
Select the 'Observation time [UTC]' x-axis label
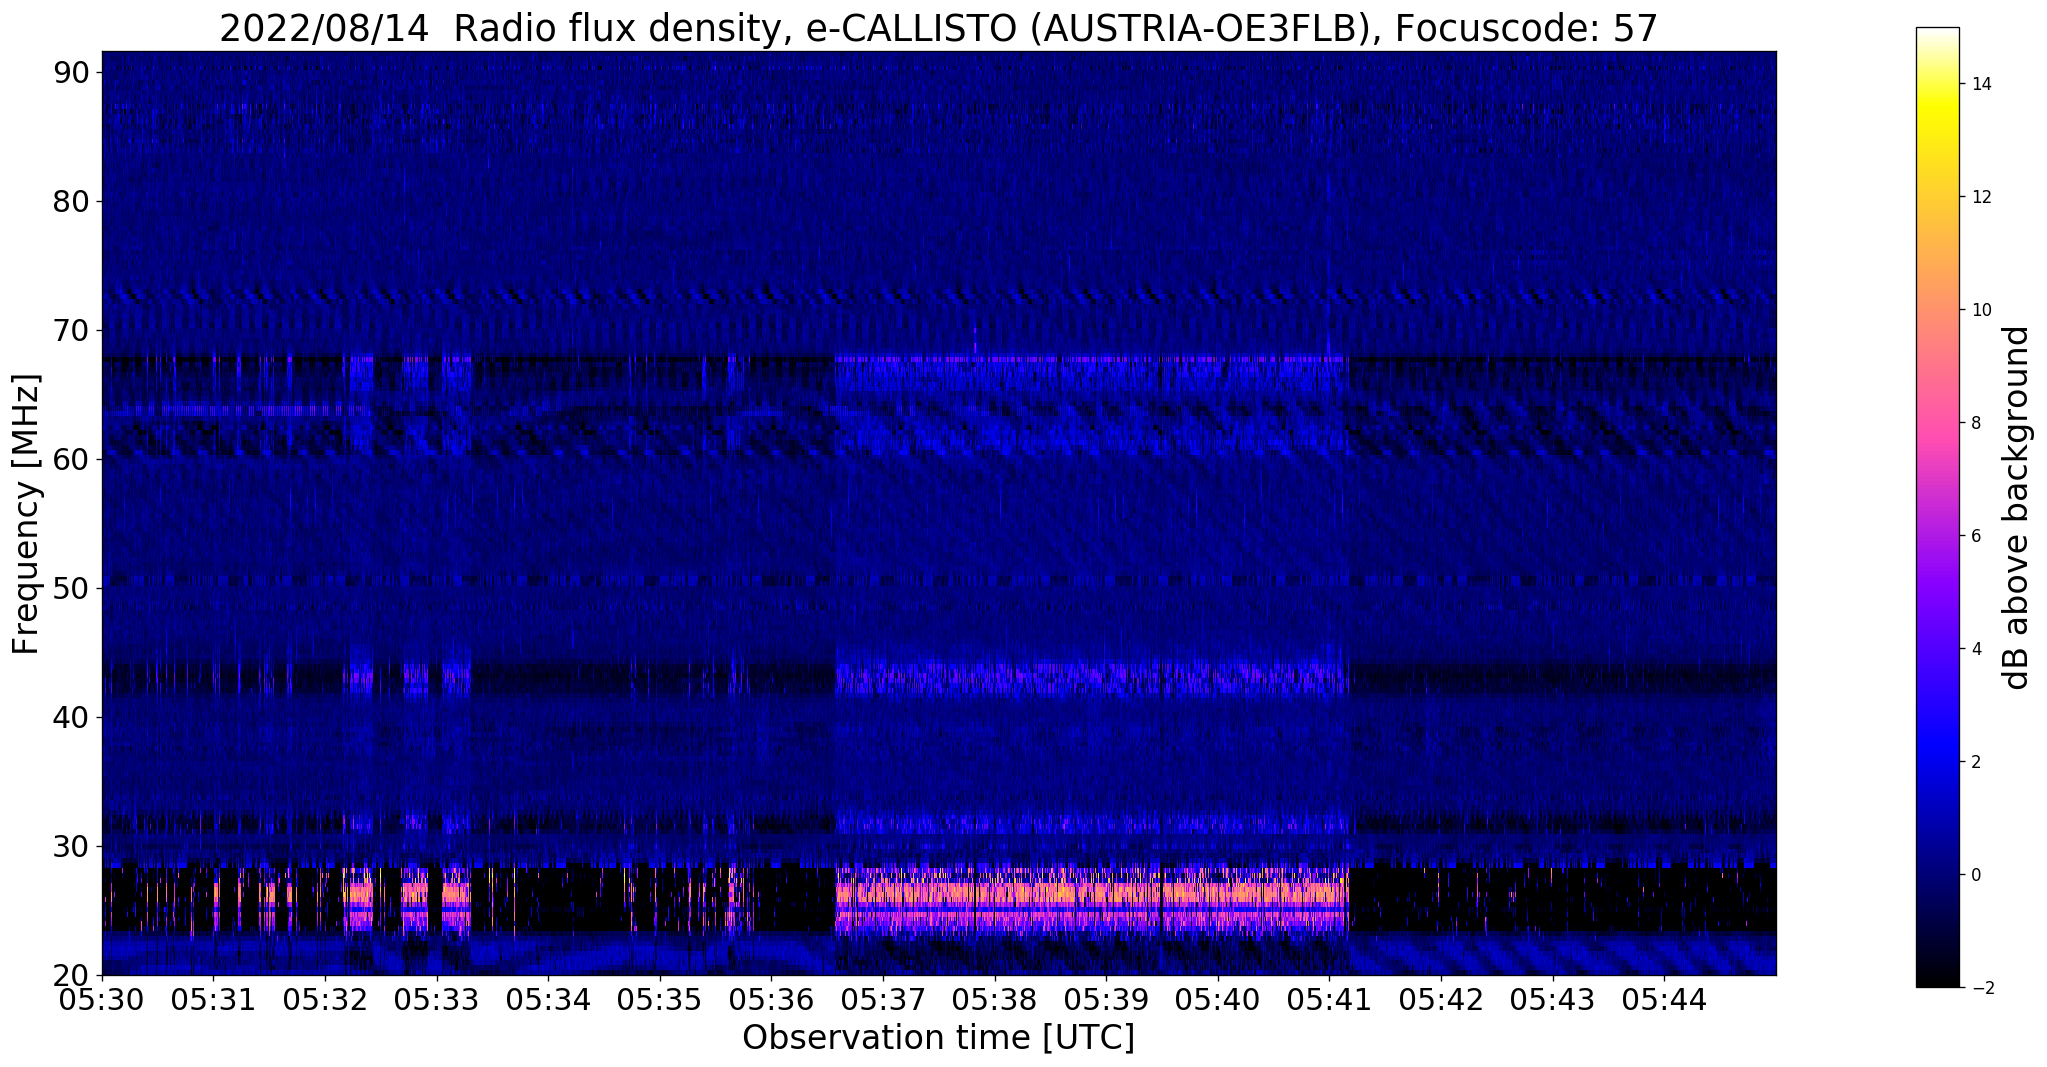pyautogui.click(x=938, y=1038)
